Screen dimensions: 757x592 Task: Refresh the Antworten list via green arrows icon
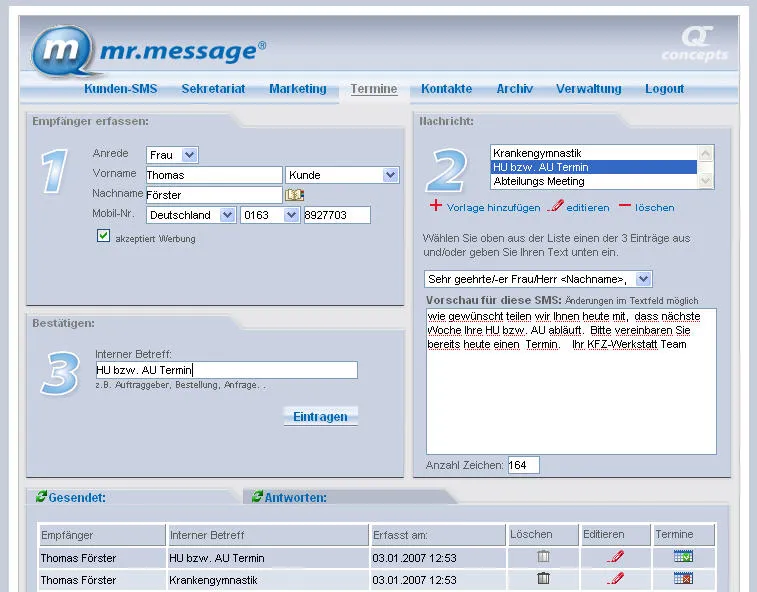pyautogui.click(x=257, y=496)
